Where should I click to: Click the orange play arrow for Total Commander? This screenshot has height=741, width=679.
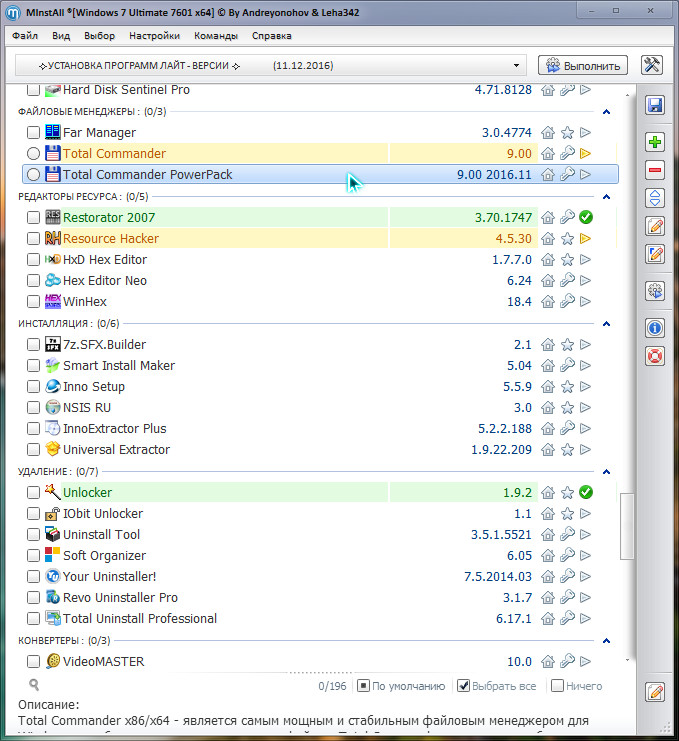click(585, 154)
